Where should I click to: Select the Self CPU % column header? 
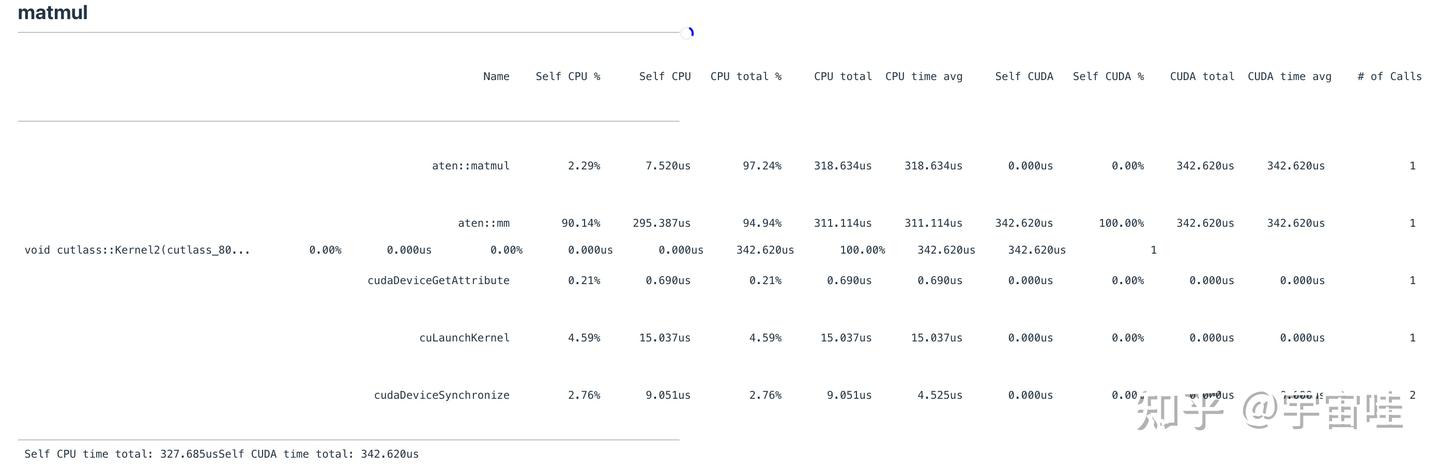(567, 76)
